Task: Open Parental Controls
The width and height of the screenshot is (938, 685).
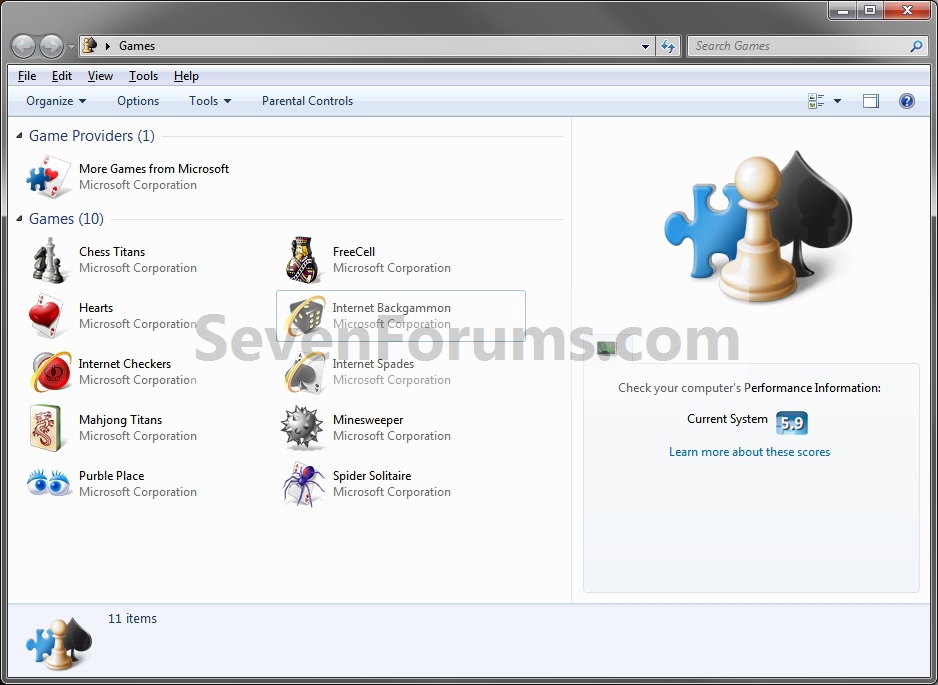Action: click(307, 101)
